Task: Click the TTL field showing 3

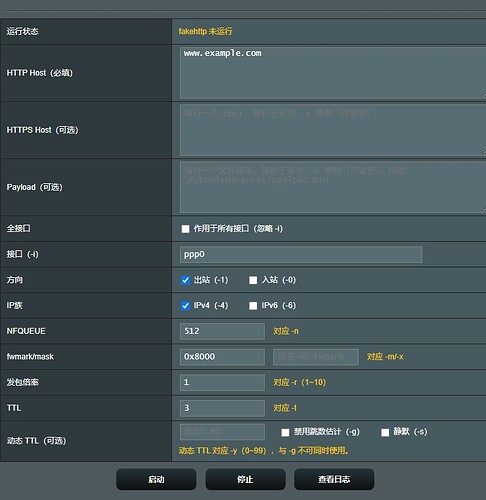Action: pos(222,408)
